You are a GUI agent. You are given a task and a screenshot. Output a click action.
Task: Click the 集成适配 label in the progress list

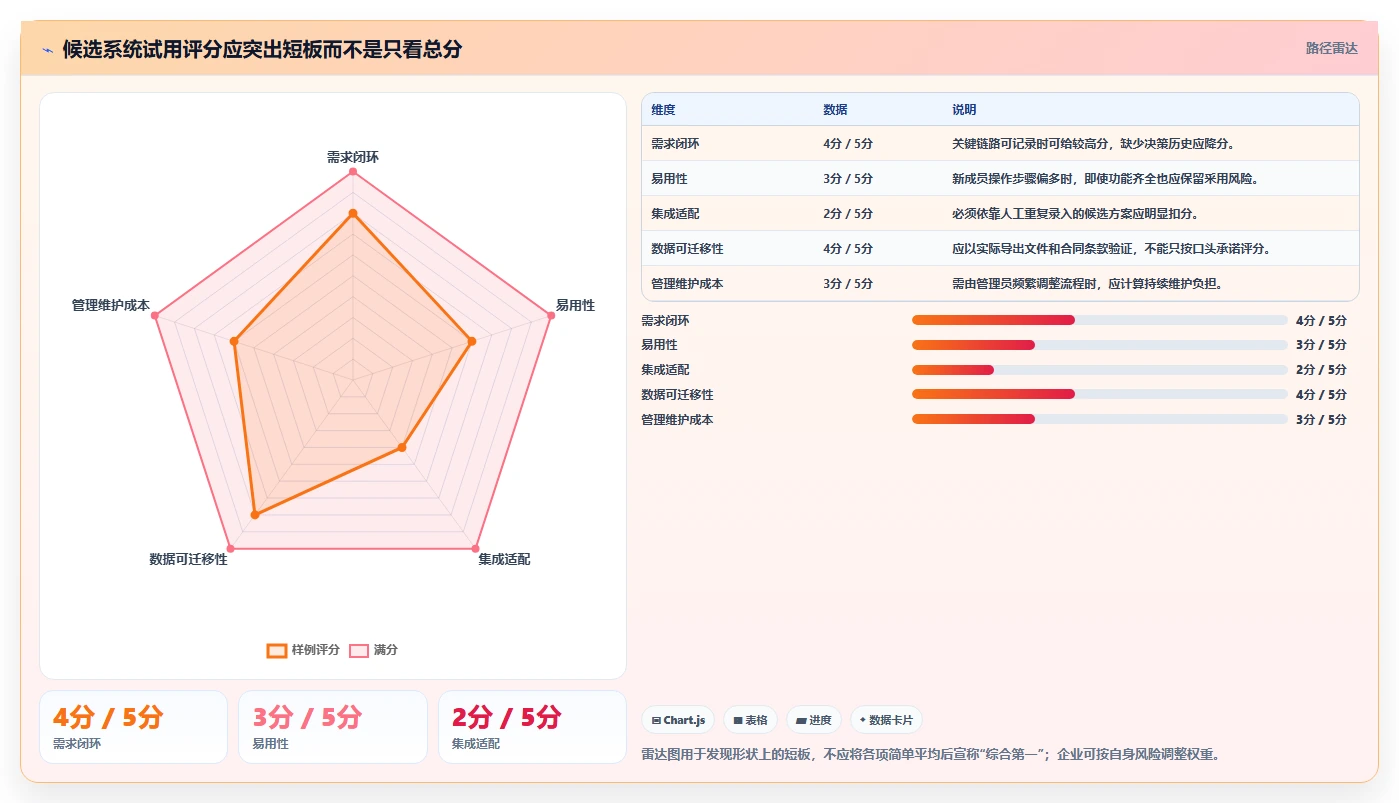pos(665,370)
